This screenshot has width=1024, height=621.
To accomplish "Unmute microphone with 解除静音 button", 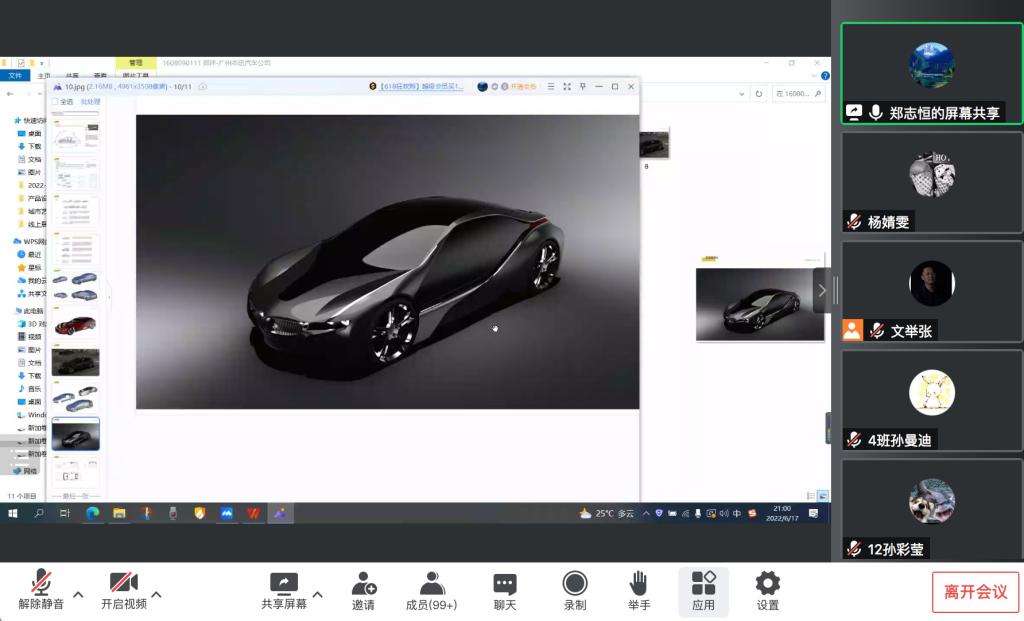I will point(40,590).
